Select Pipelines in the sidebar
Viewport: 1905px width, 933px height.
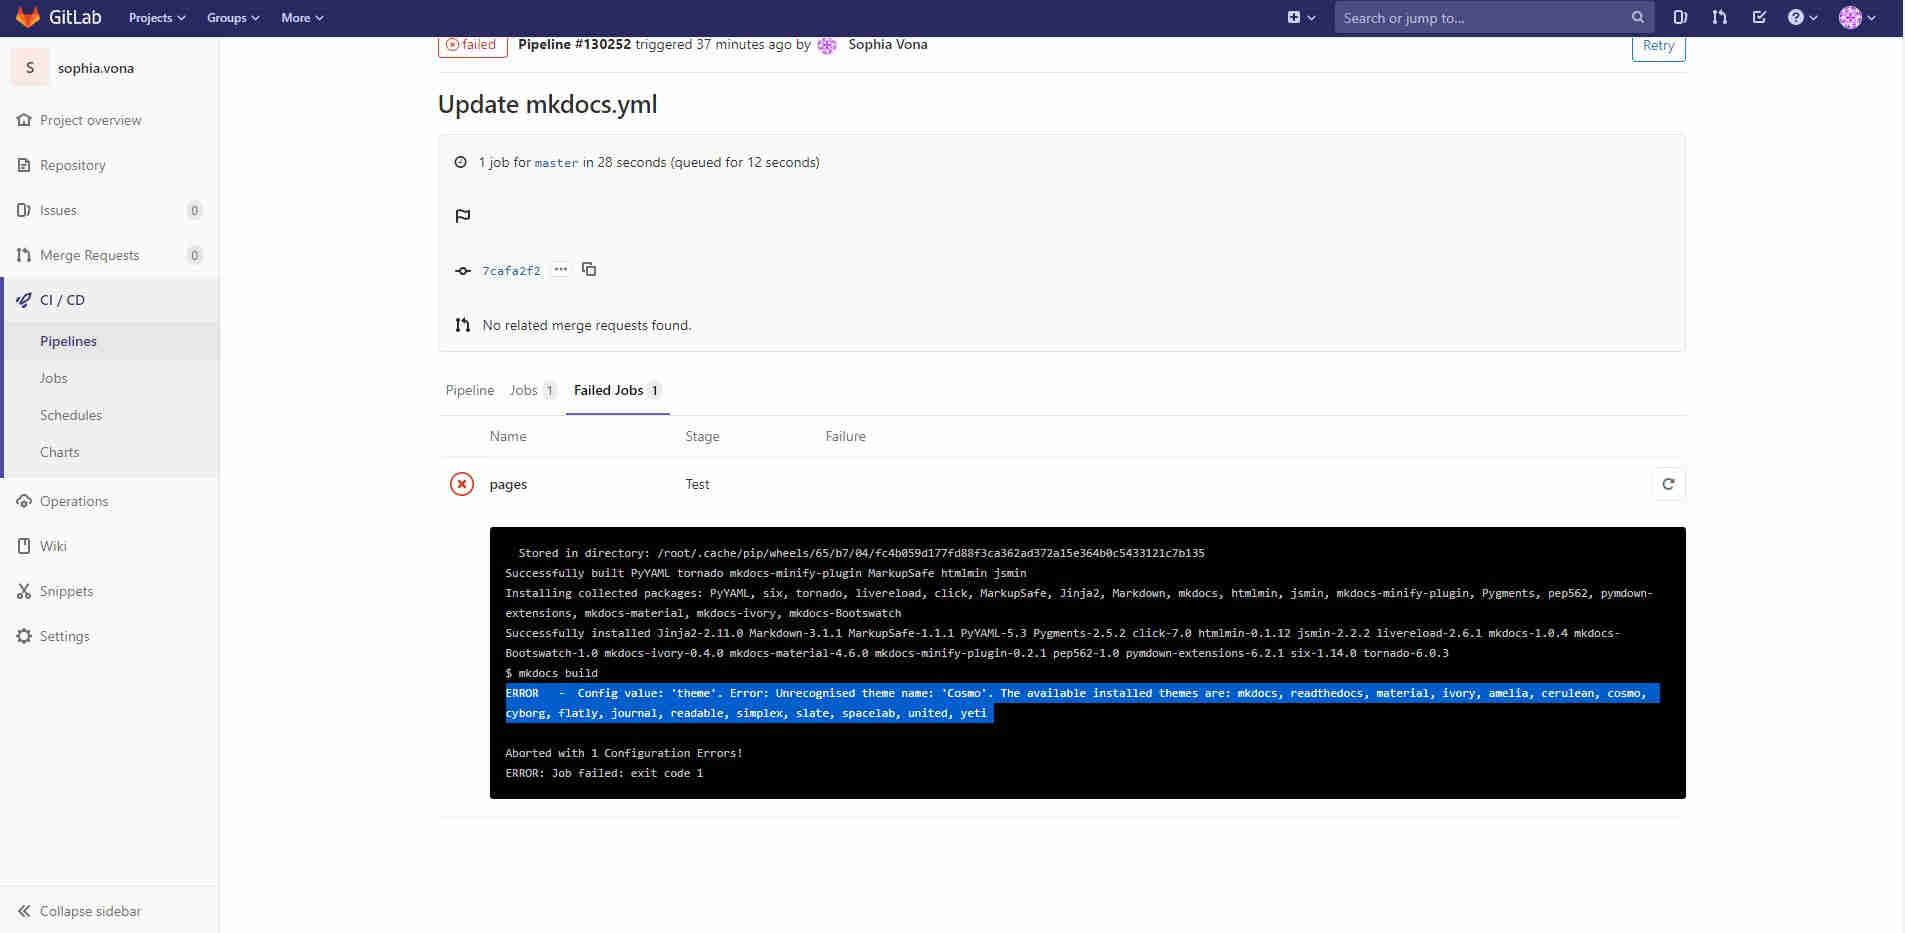68,341
